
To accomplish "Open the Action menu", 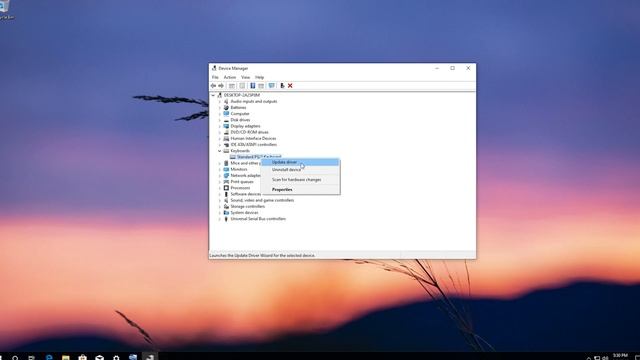I will [229, 77].
